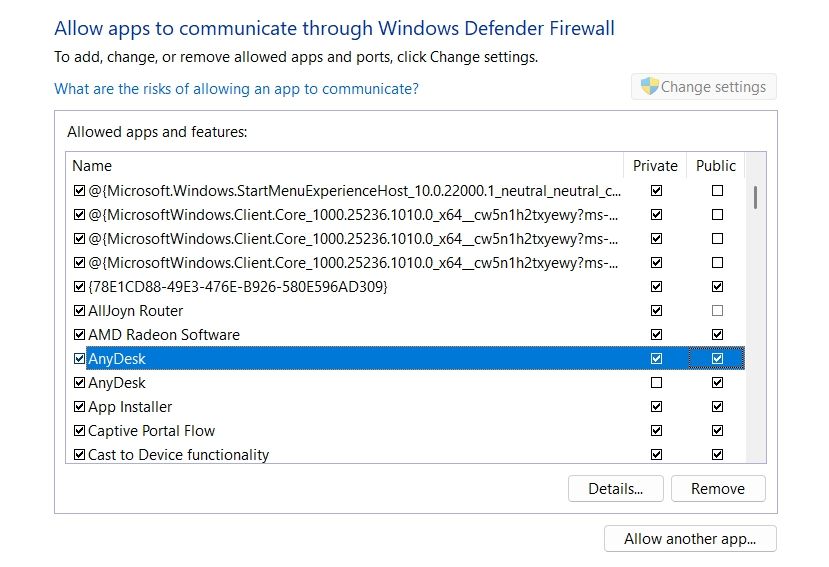Uncheck App Installer name checkbox

coord(79,407)
